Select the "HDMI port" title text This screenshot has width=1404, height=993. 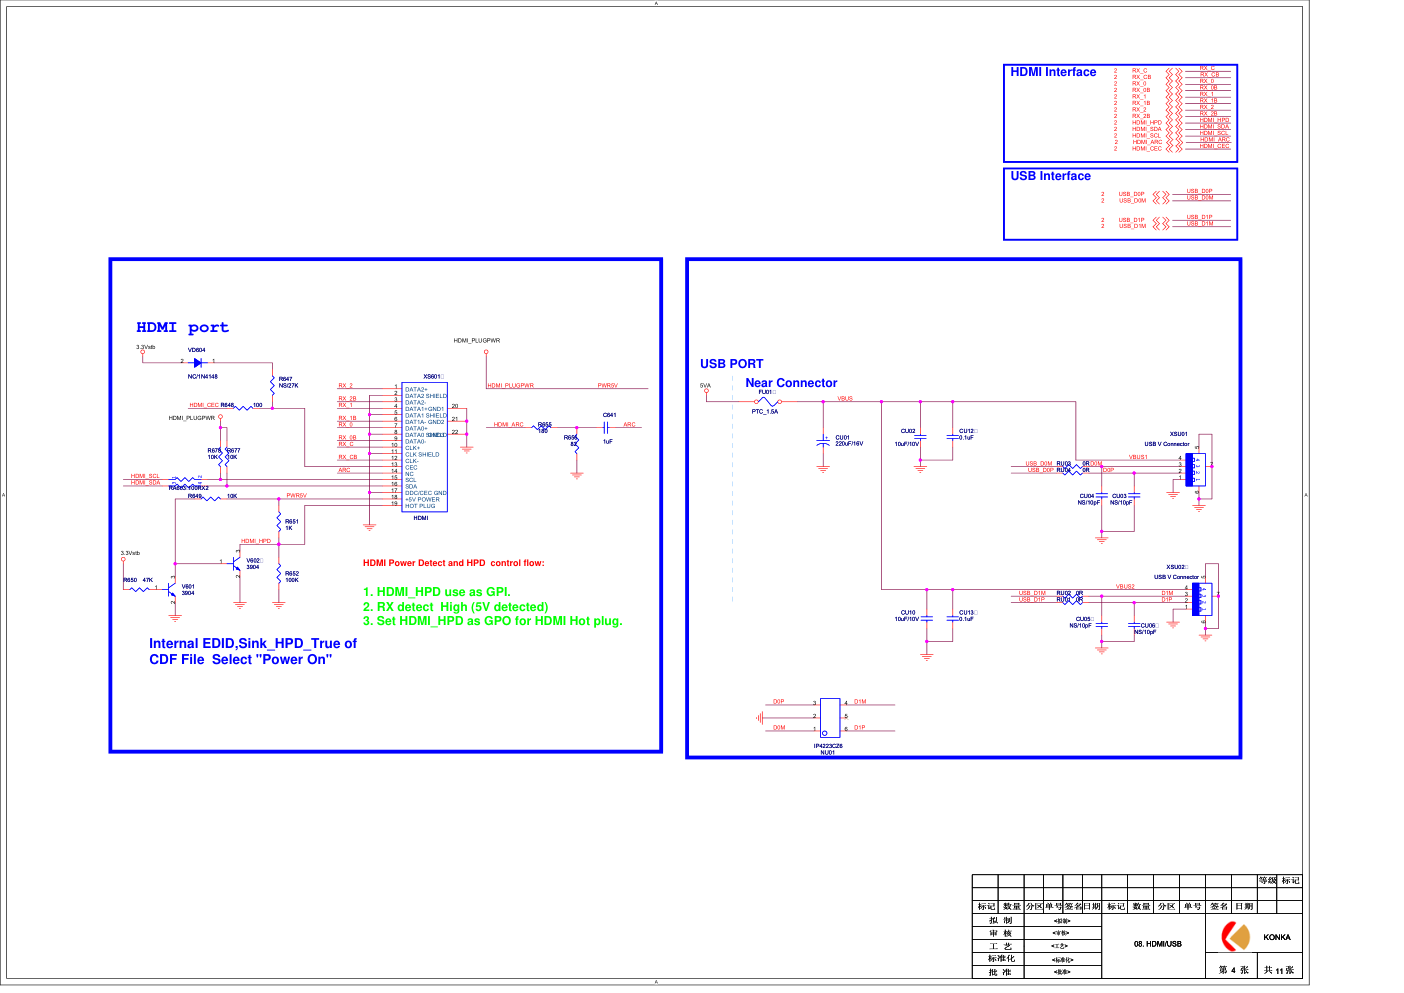tap(182, 328)
